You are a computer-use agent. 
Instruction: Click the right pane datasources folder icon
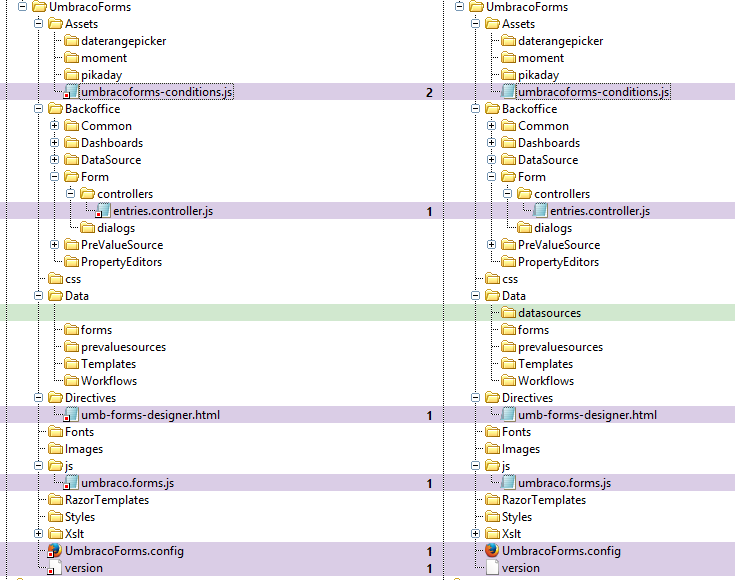tap(508, 312)
